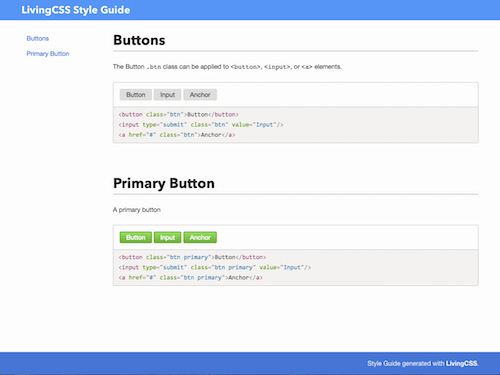Viewport: 500px width, 375px height.
Task: Click the input class="btn primary" code line
Action: pos(215,267)
